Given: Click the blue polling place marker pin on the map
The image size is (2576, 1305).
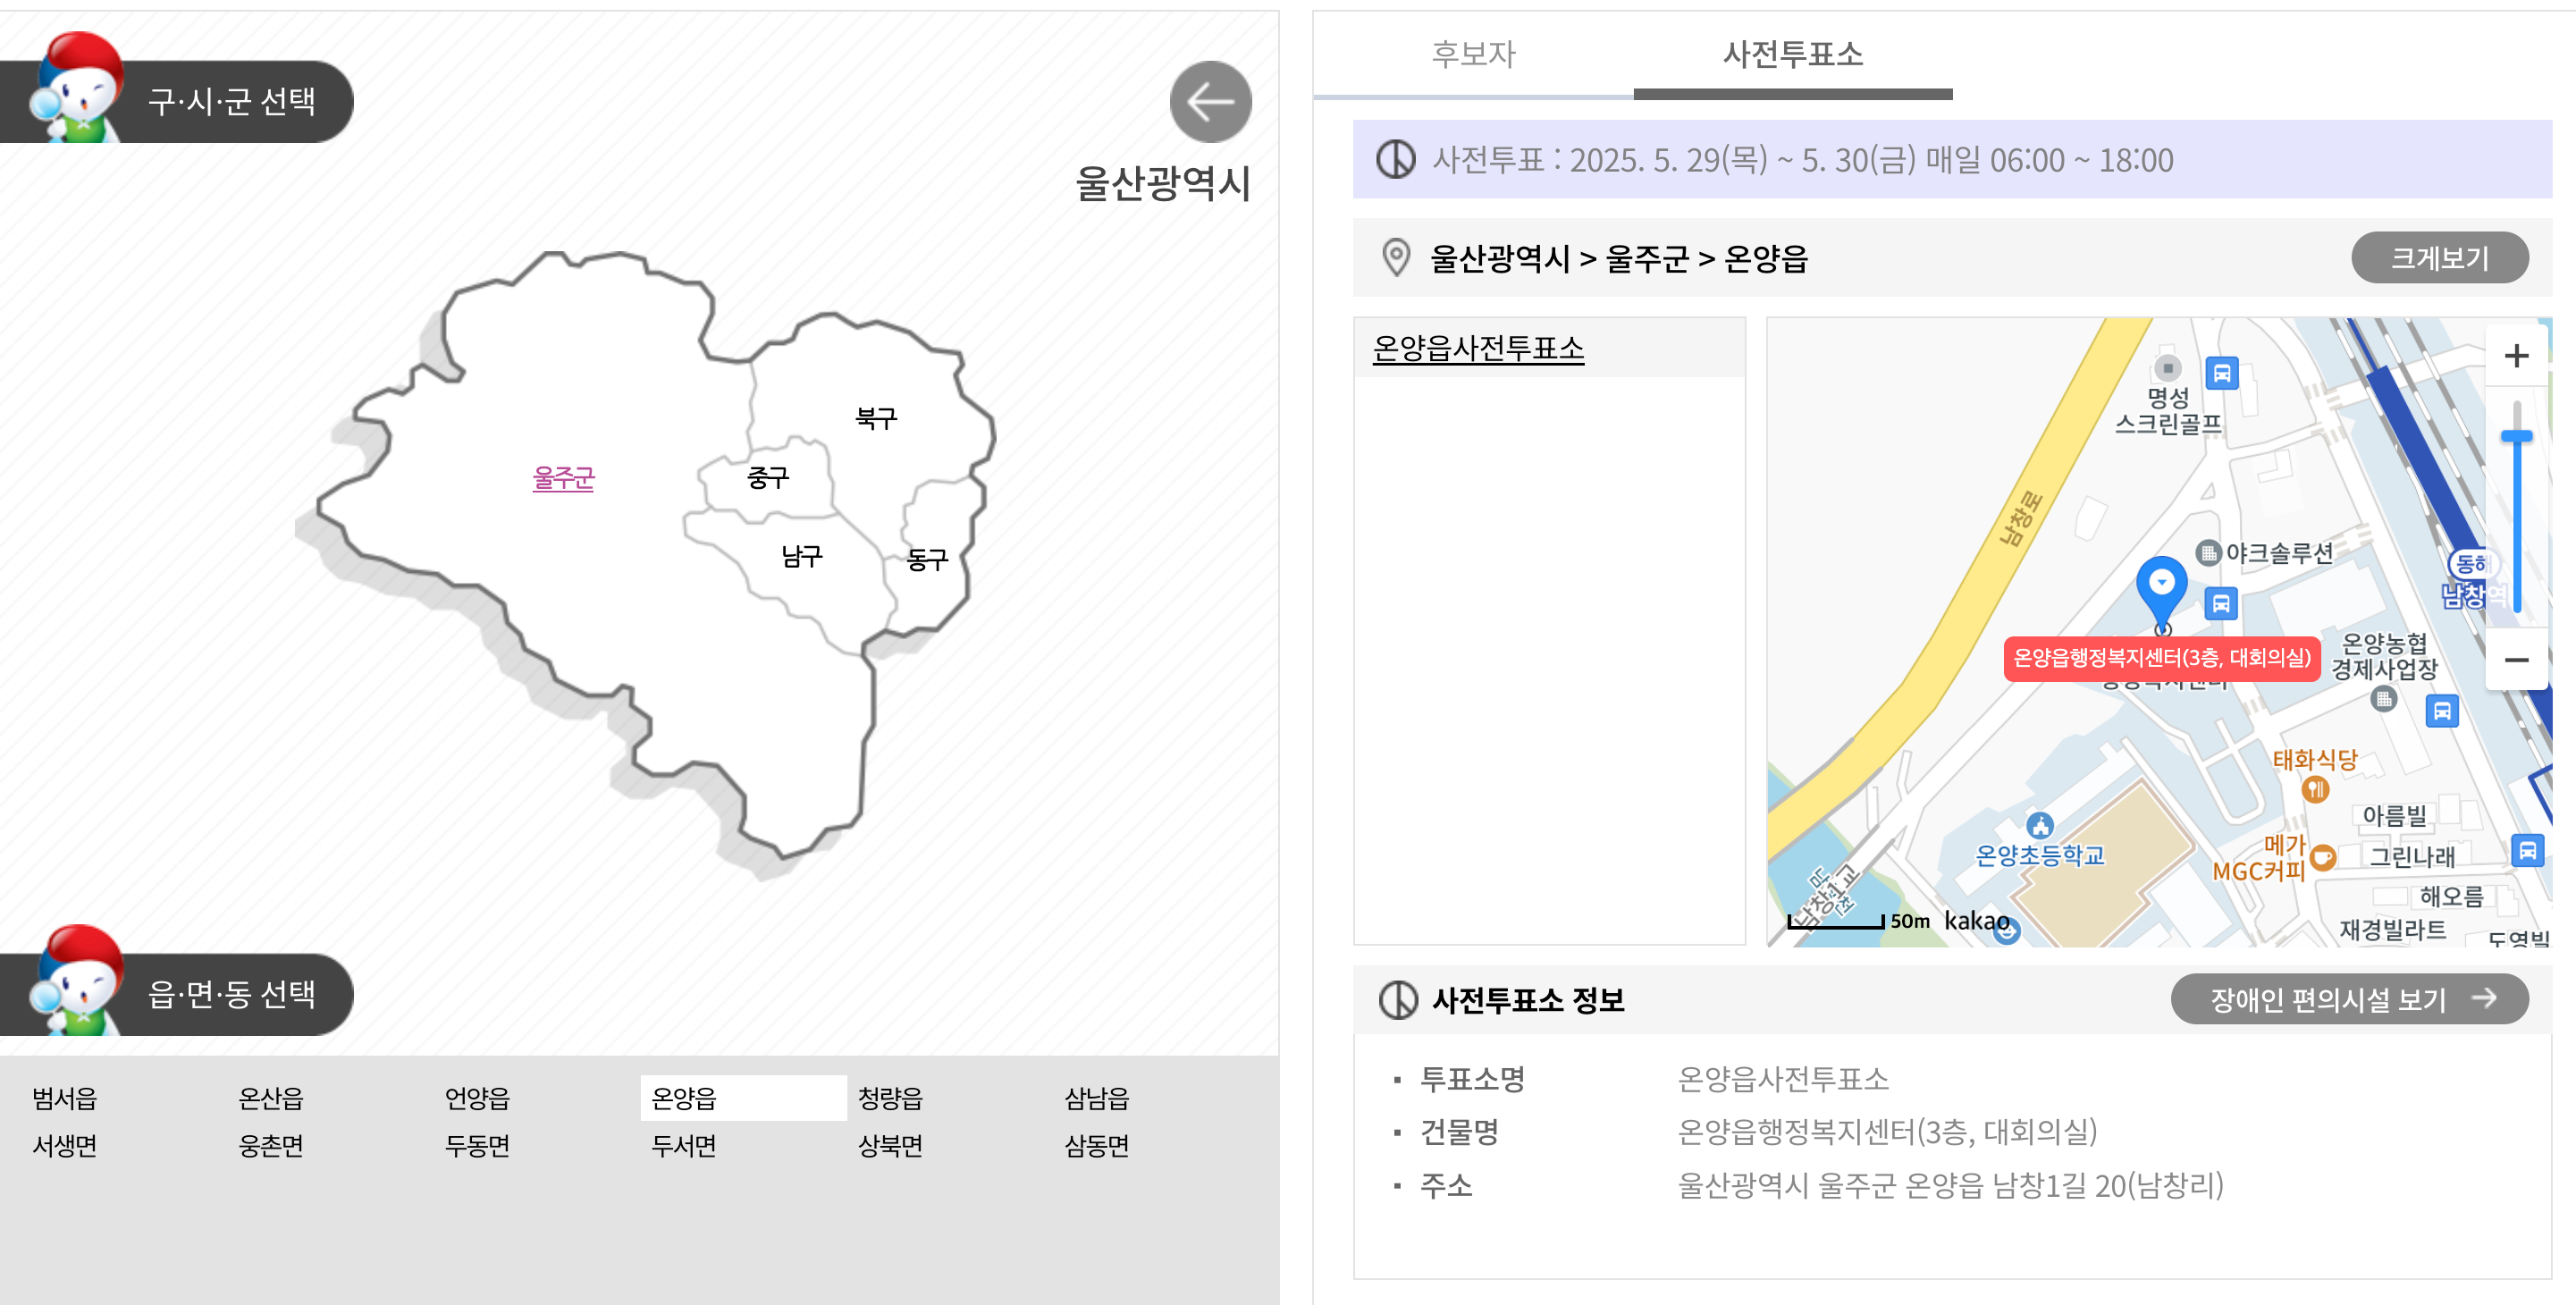Looking at the screenshot, I should (2162, 594).
